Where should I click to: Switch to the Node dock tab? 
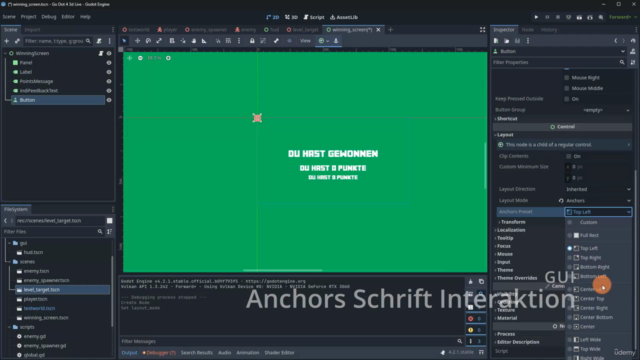pyautogui.click(x=527, y=30)
